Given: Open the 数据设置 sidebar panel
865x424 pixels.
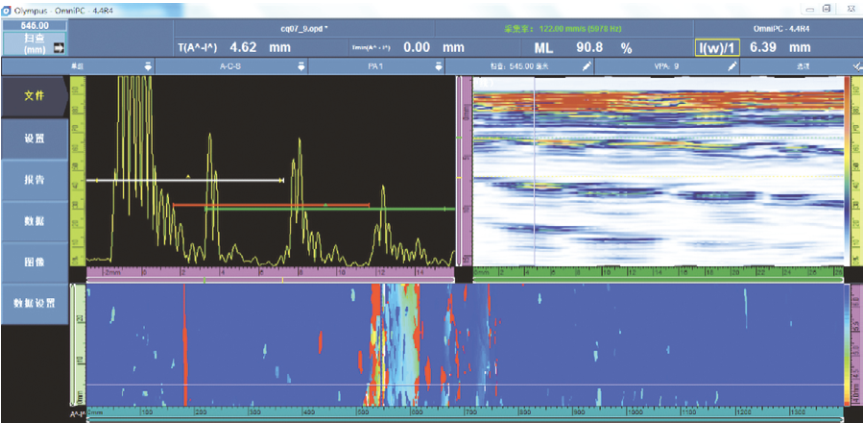Looking at the screenshot, I should pyautogui.click(x=33, y=302).
